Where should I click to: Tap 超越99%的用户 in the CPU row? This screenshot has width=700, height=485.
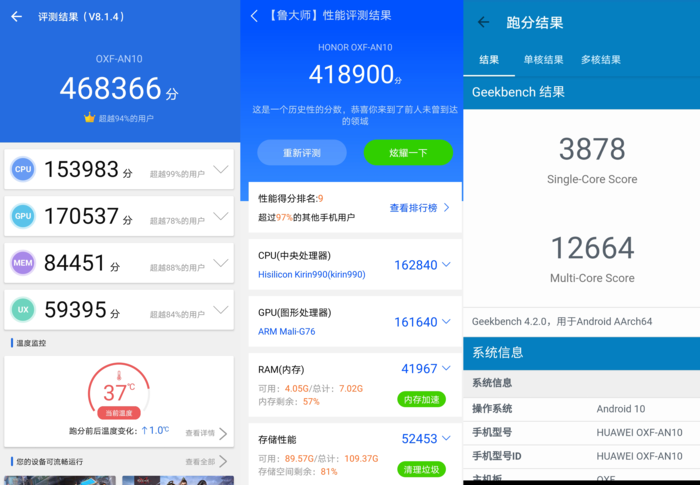click(177, 174)
